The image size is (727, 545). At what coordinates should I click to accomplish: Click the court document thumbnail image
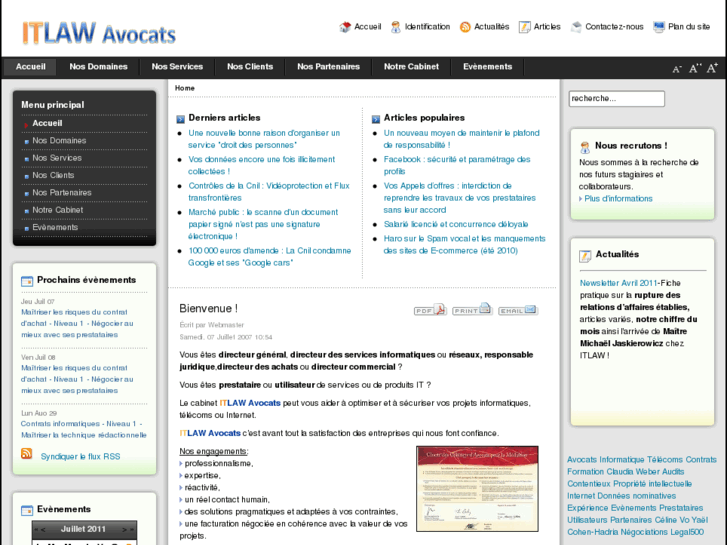tap(477, 489)
